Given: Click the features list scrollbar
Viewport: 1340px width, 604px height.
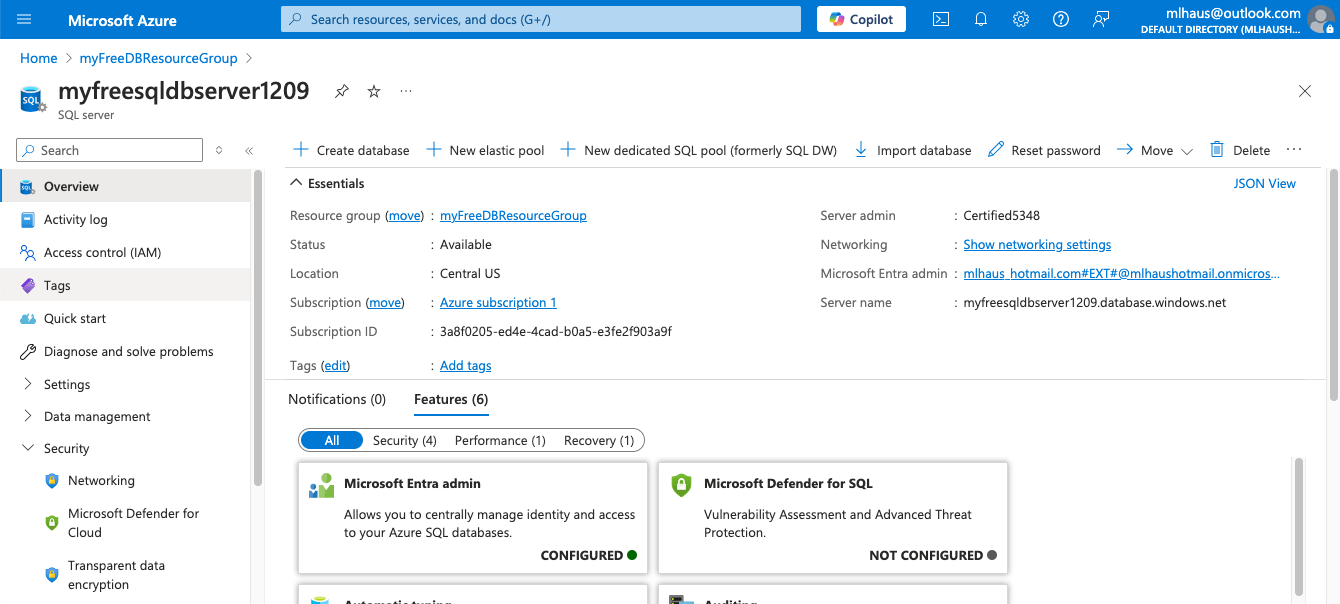Looking at the screenshot, I should 1300,525.
